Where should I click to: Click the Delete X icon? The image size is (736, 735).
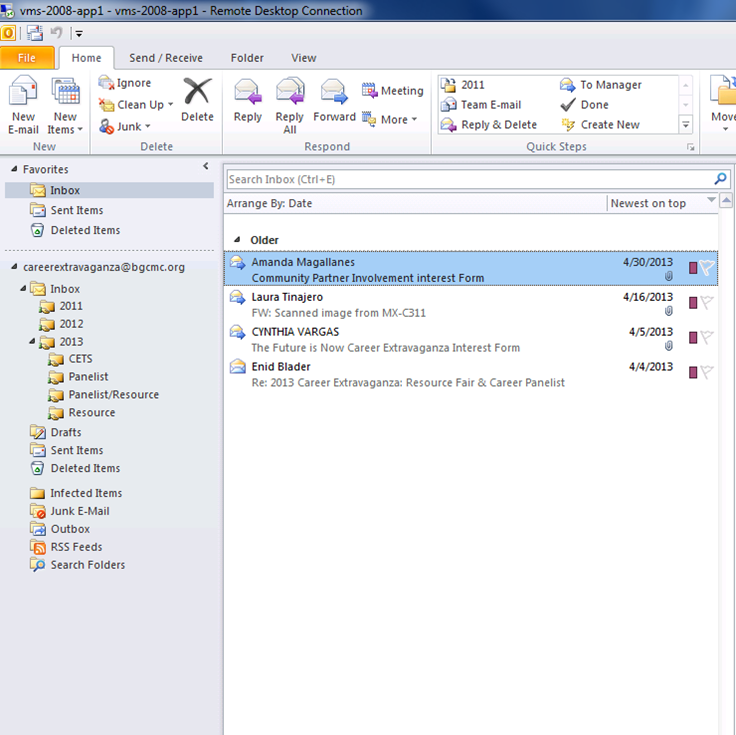tap(197, 91)
